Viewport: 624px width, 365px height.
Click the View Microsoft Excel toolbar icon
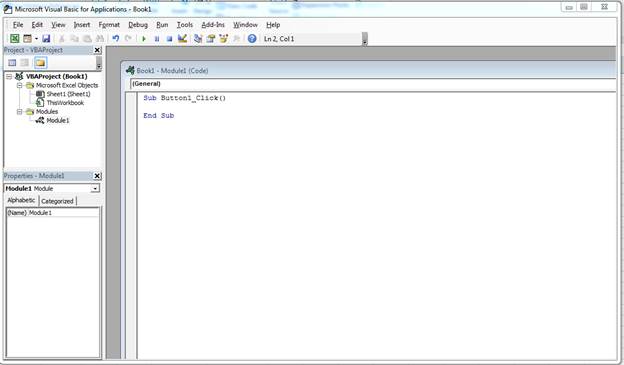coord(14,39)
